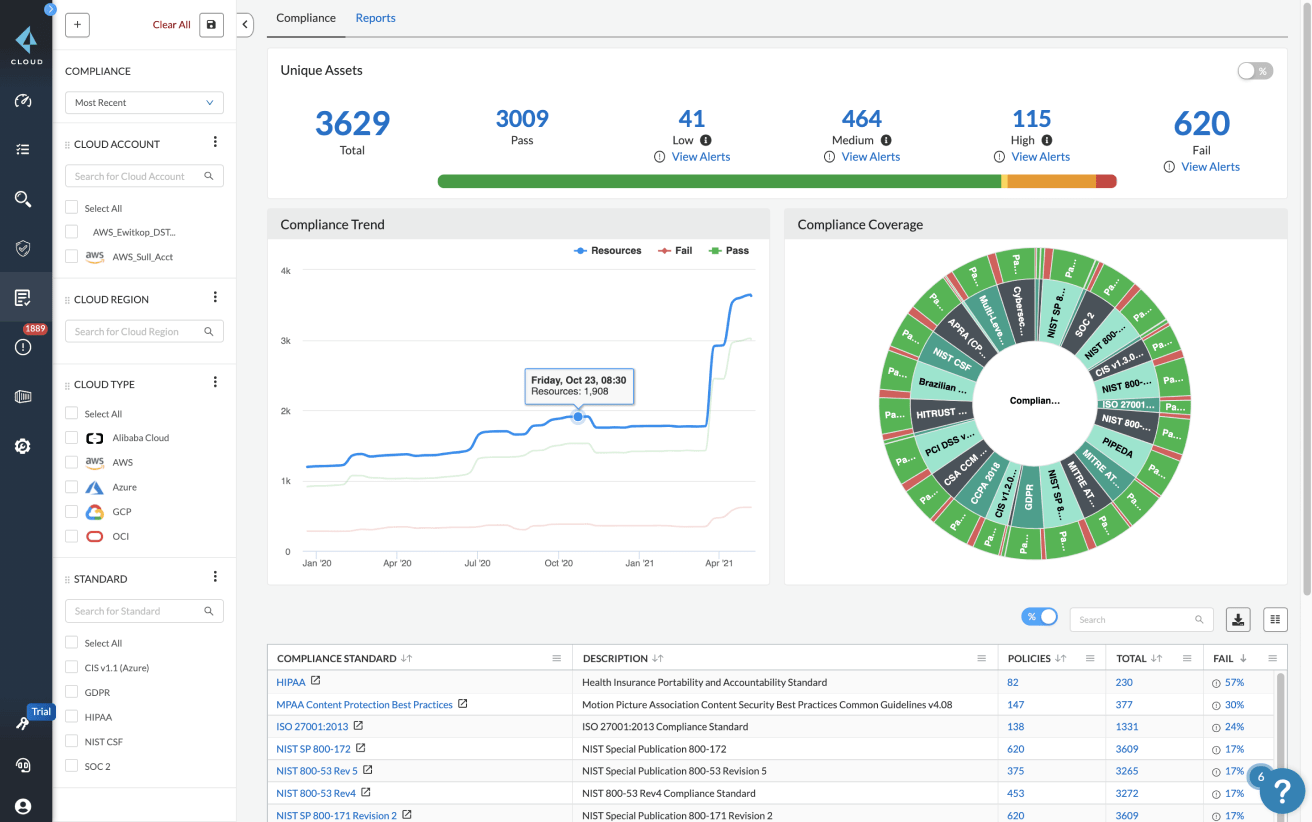Click the Search for Standard field
This screenshot has height=822, width=1312.
[x=138, y=611]
